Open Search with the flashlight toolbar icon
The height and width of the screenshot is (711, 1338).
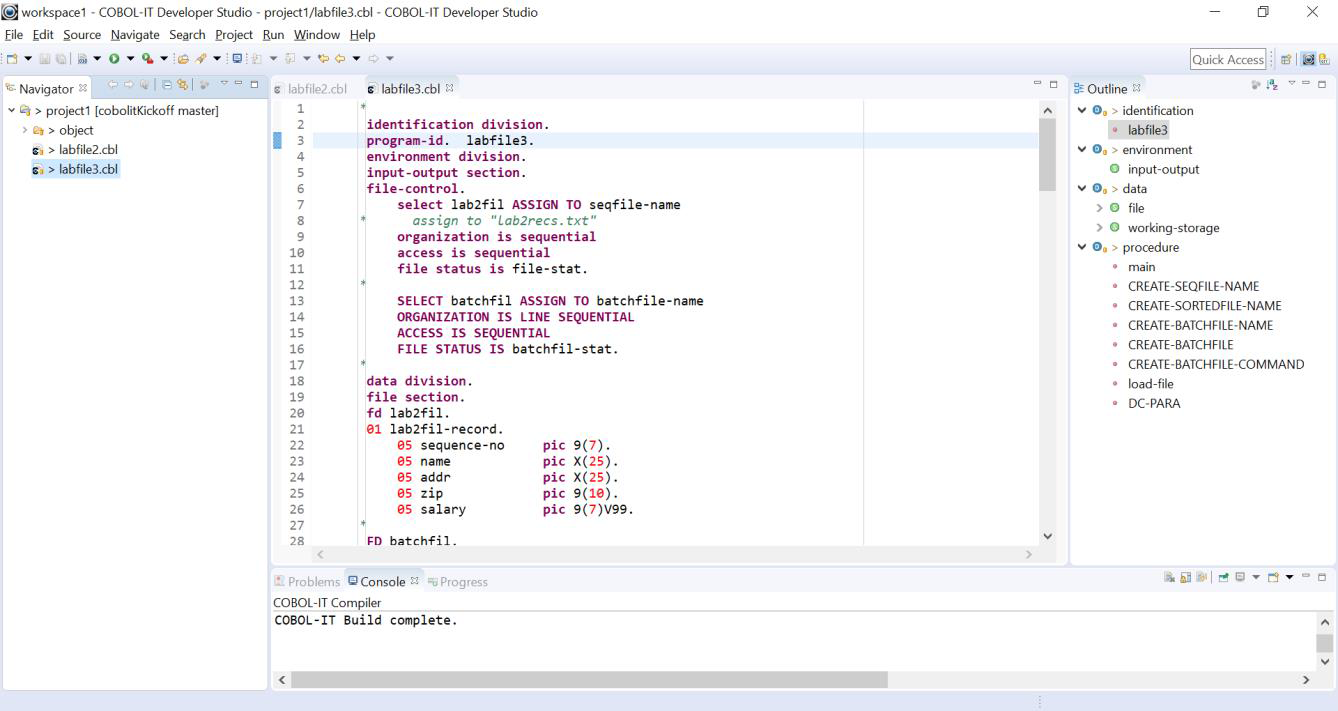(x=201, y=58)
